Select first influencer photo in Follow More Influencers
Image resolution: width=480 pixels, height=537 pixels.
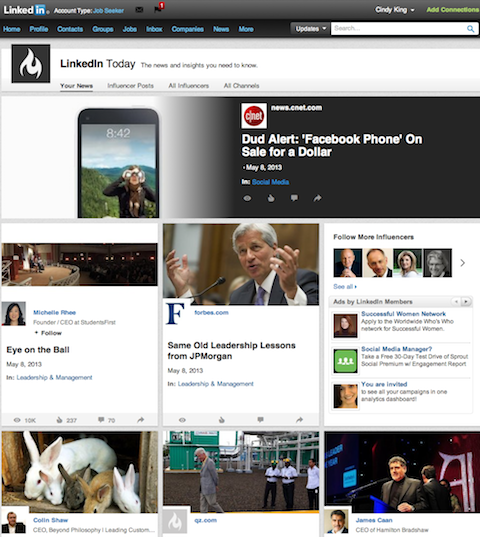point(348,263)
